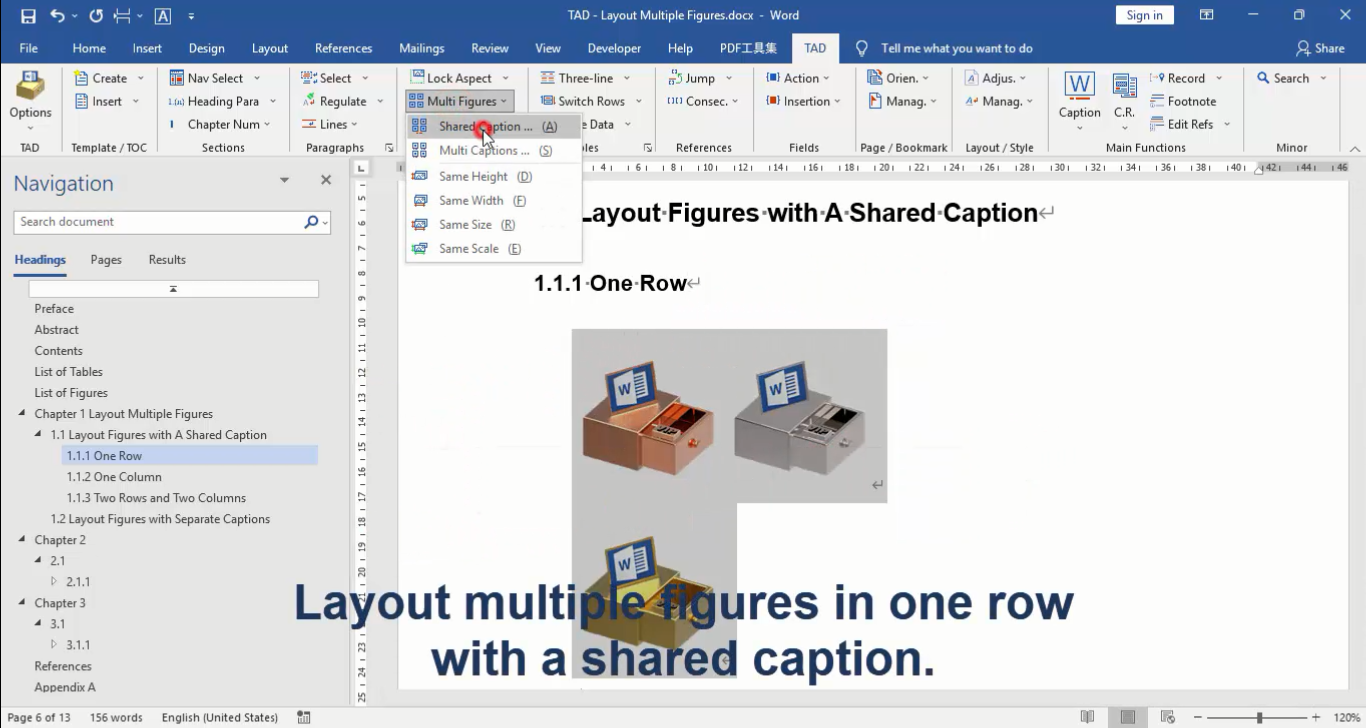Click the Undo icon
This screenshot has height=728, width=1366.
tap(58, 16)
